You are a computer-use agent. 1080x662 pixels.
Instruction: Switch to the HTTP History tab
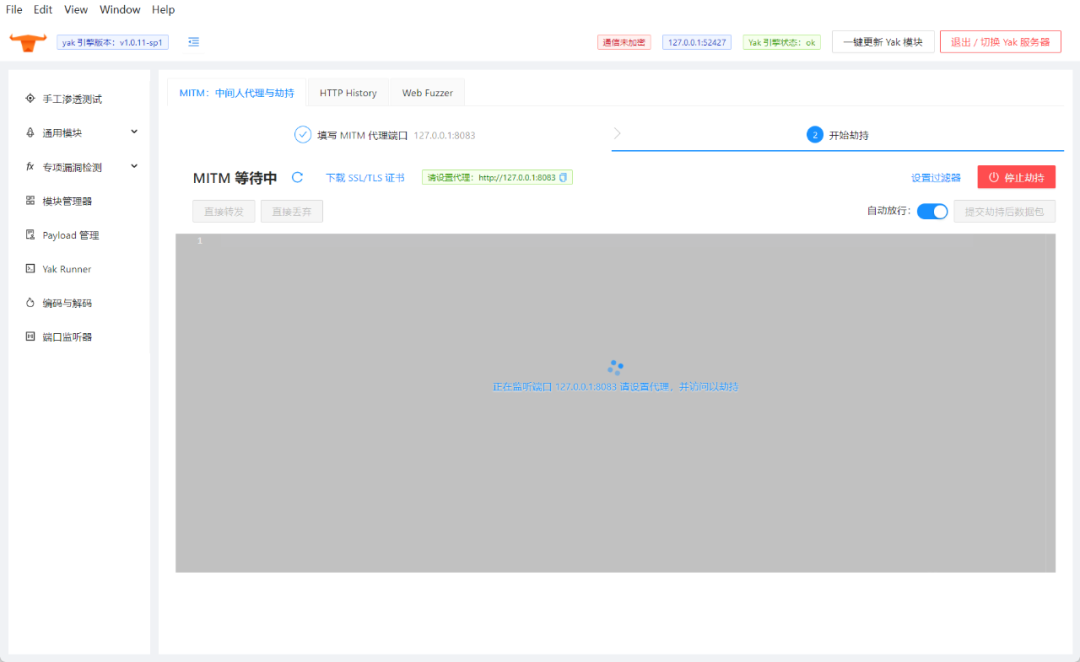[348, 92]
